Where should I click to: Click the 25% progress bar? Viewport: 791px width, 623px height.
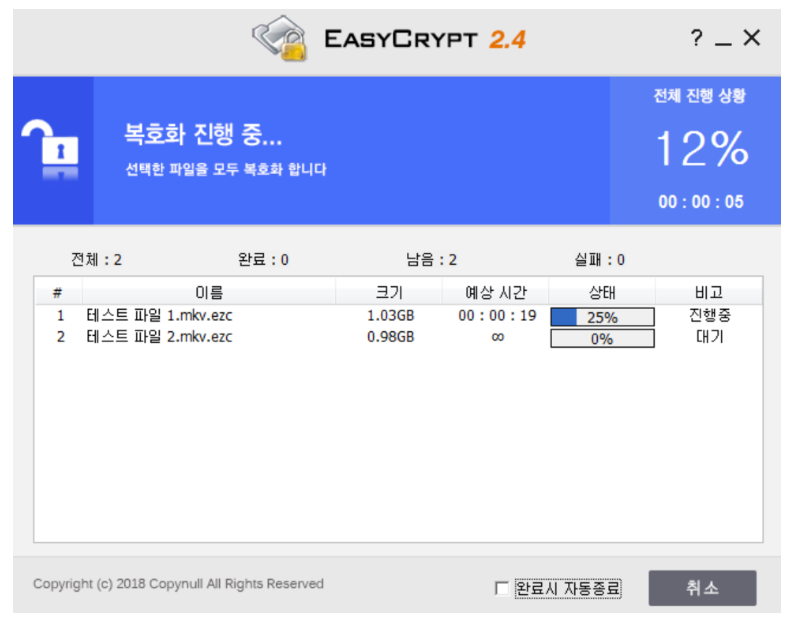[602, 317]
